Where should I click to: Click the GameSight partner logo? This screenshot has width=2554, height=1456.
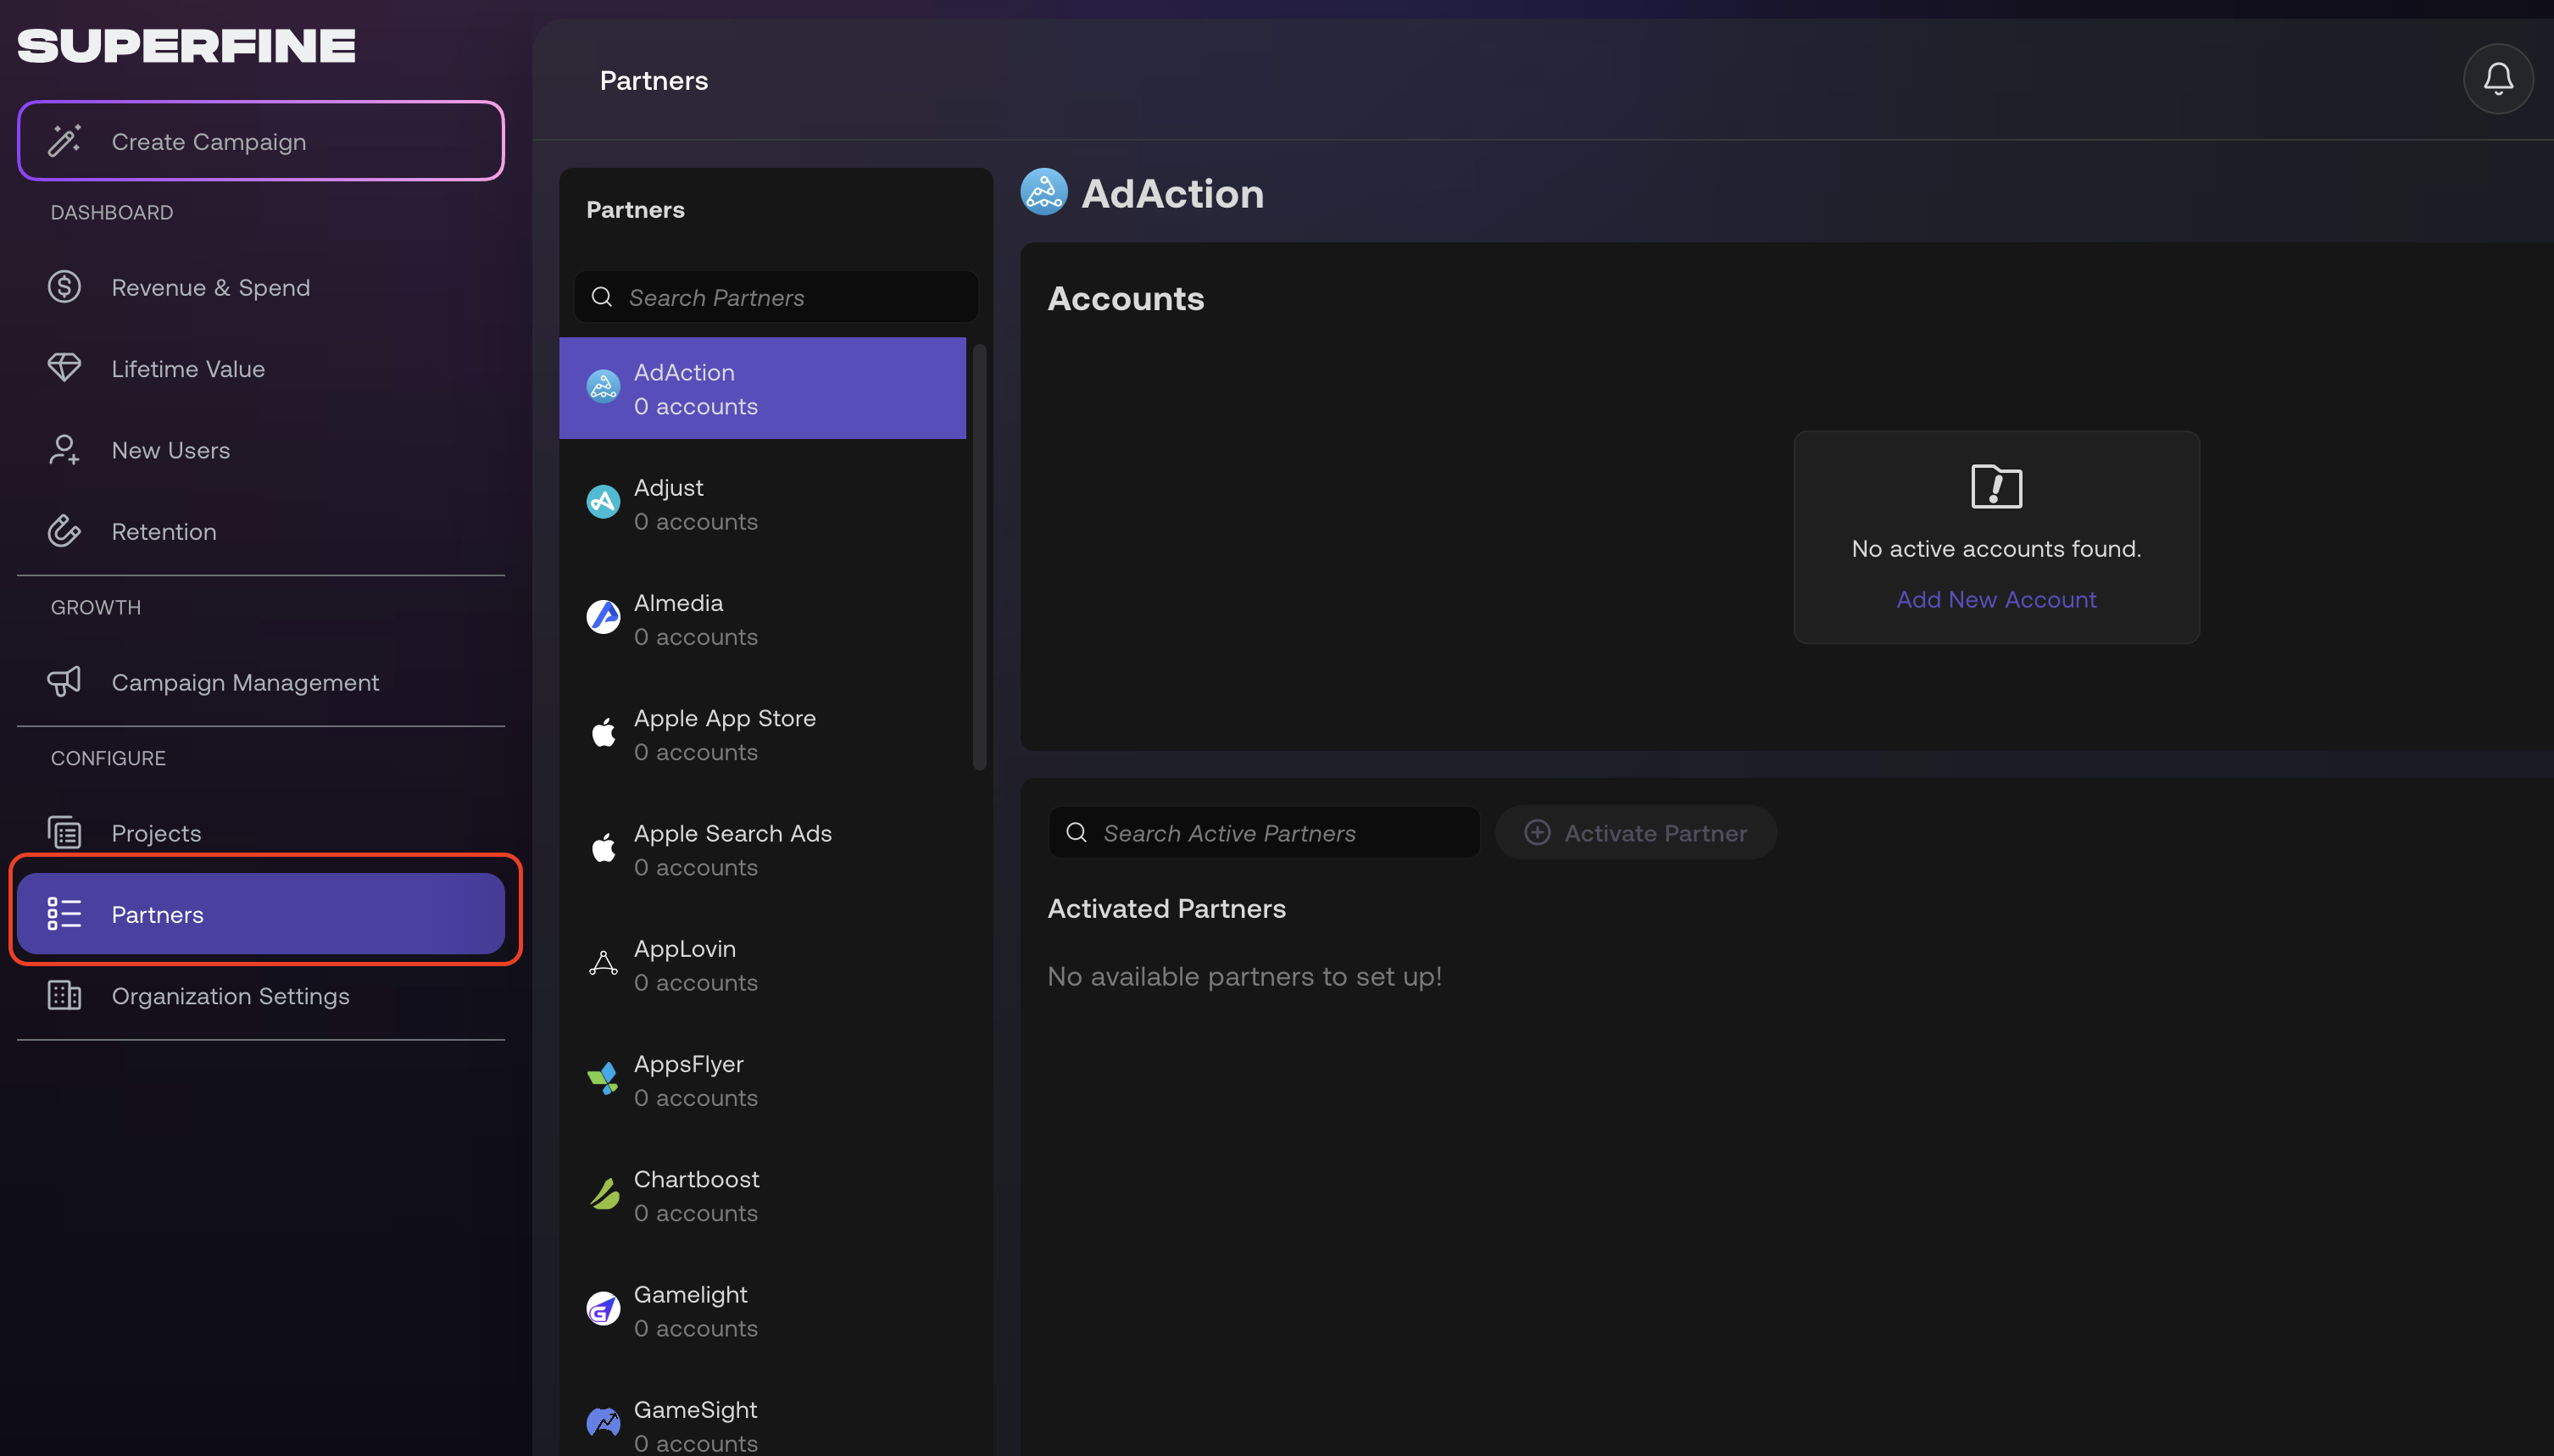(x=603, y=1424)
